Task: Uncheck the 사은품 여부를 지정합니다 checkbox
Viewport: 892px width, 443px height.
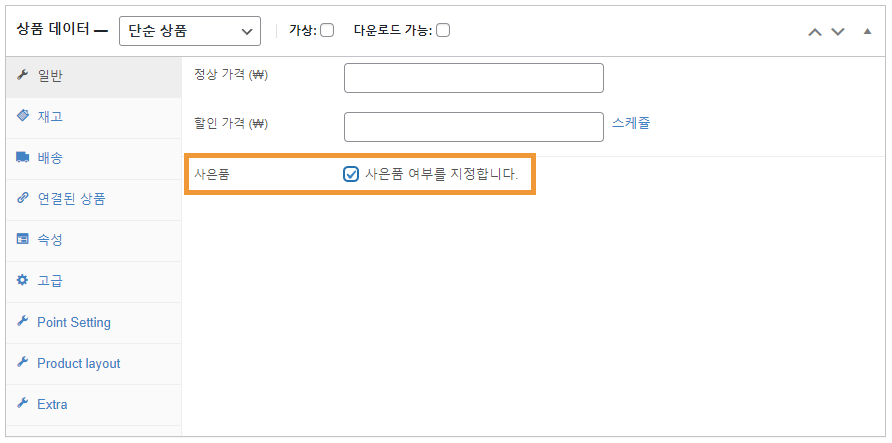Action: click(351, 174)
